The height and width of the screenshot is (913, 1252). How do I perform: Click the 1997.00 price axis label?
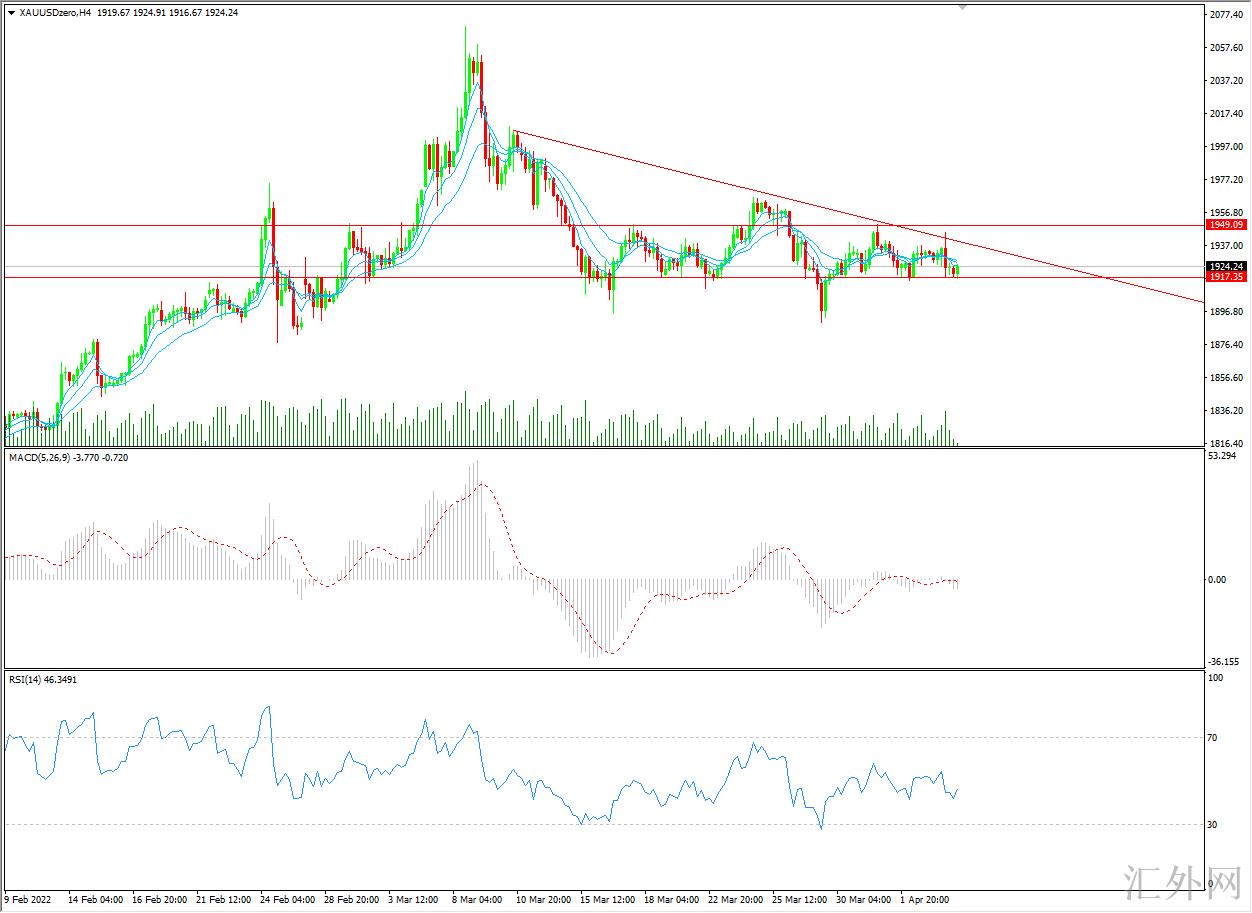(1225, 147)
